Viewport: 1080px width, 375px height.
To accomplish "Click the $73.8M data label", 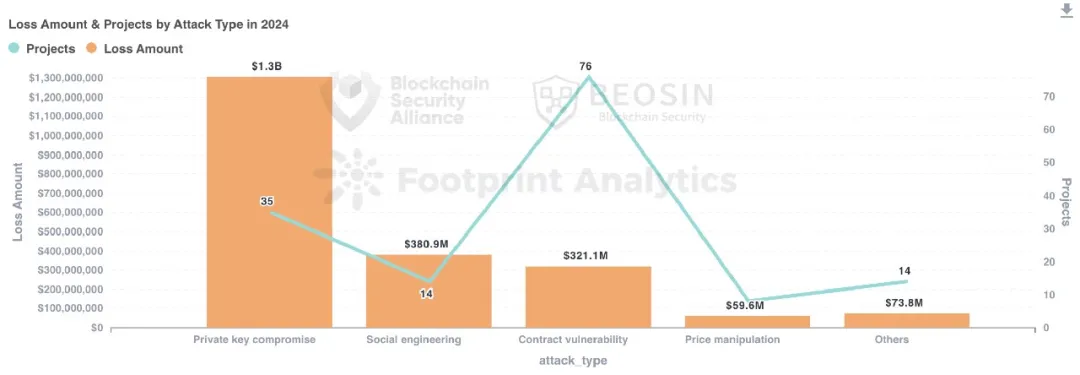I will [x=902, y=303].
